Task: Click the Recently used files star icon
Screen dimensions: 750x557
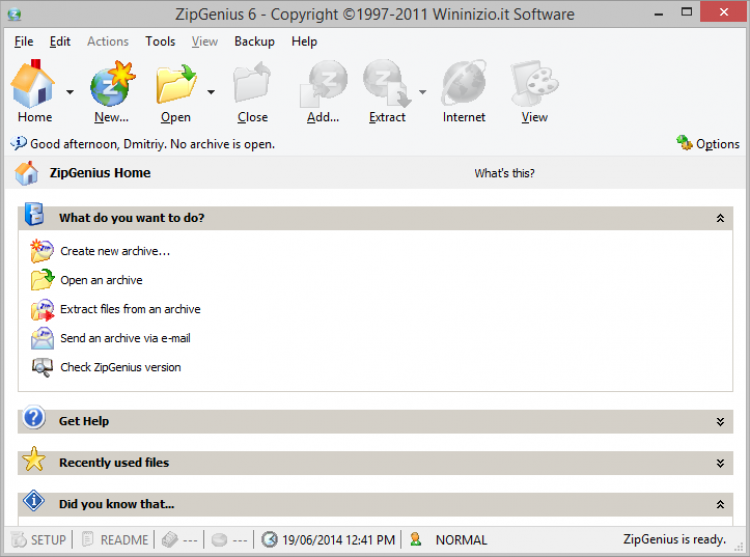Action: coord(34,459)
